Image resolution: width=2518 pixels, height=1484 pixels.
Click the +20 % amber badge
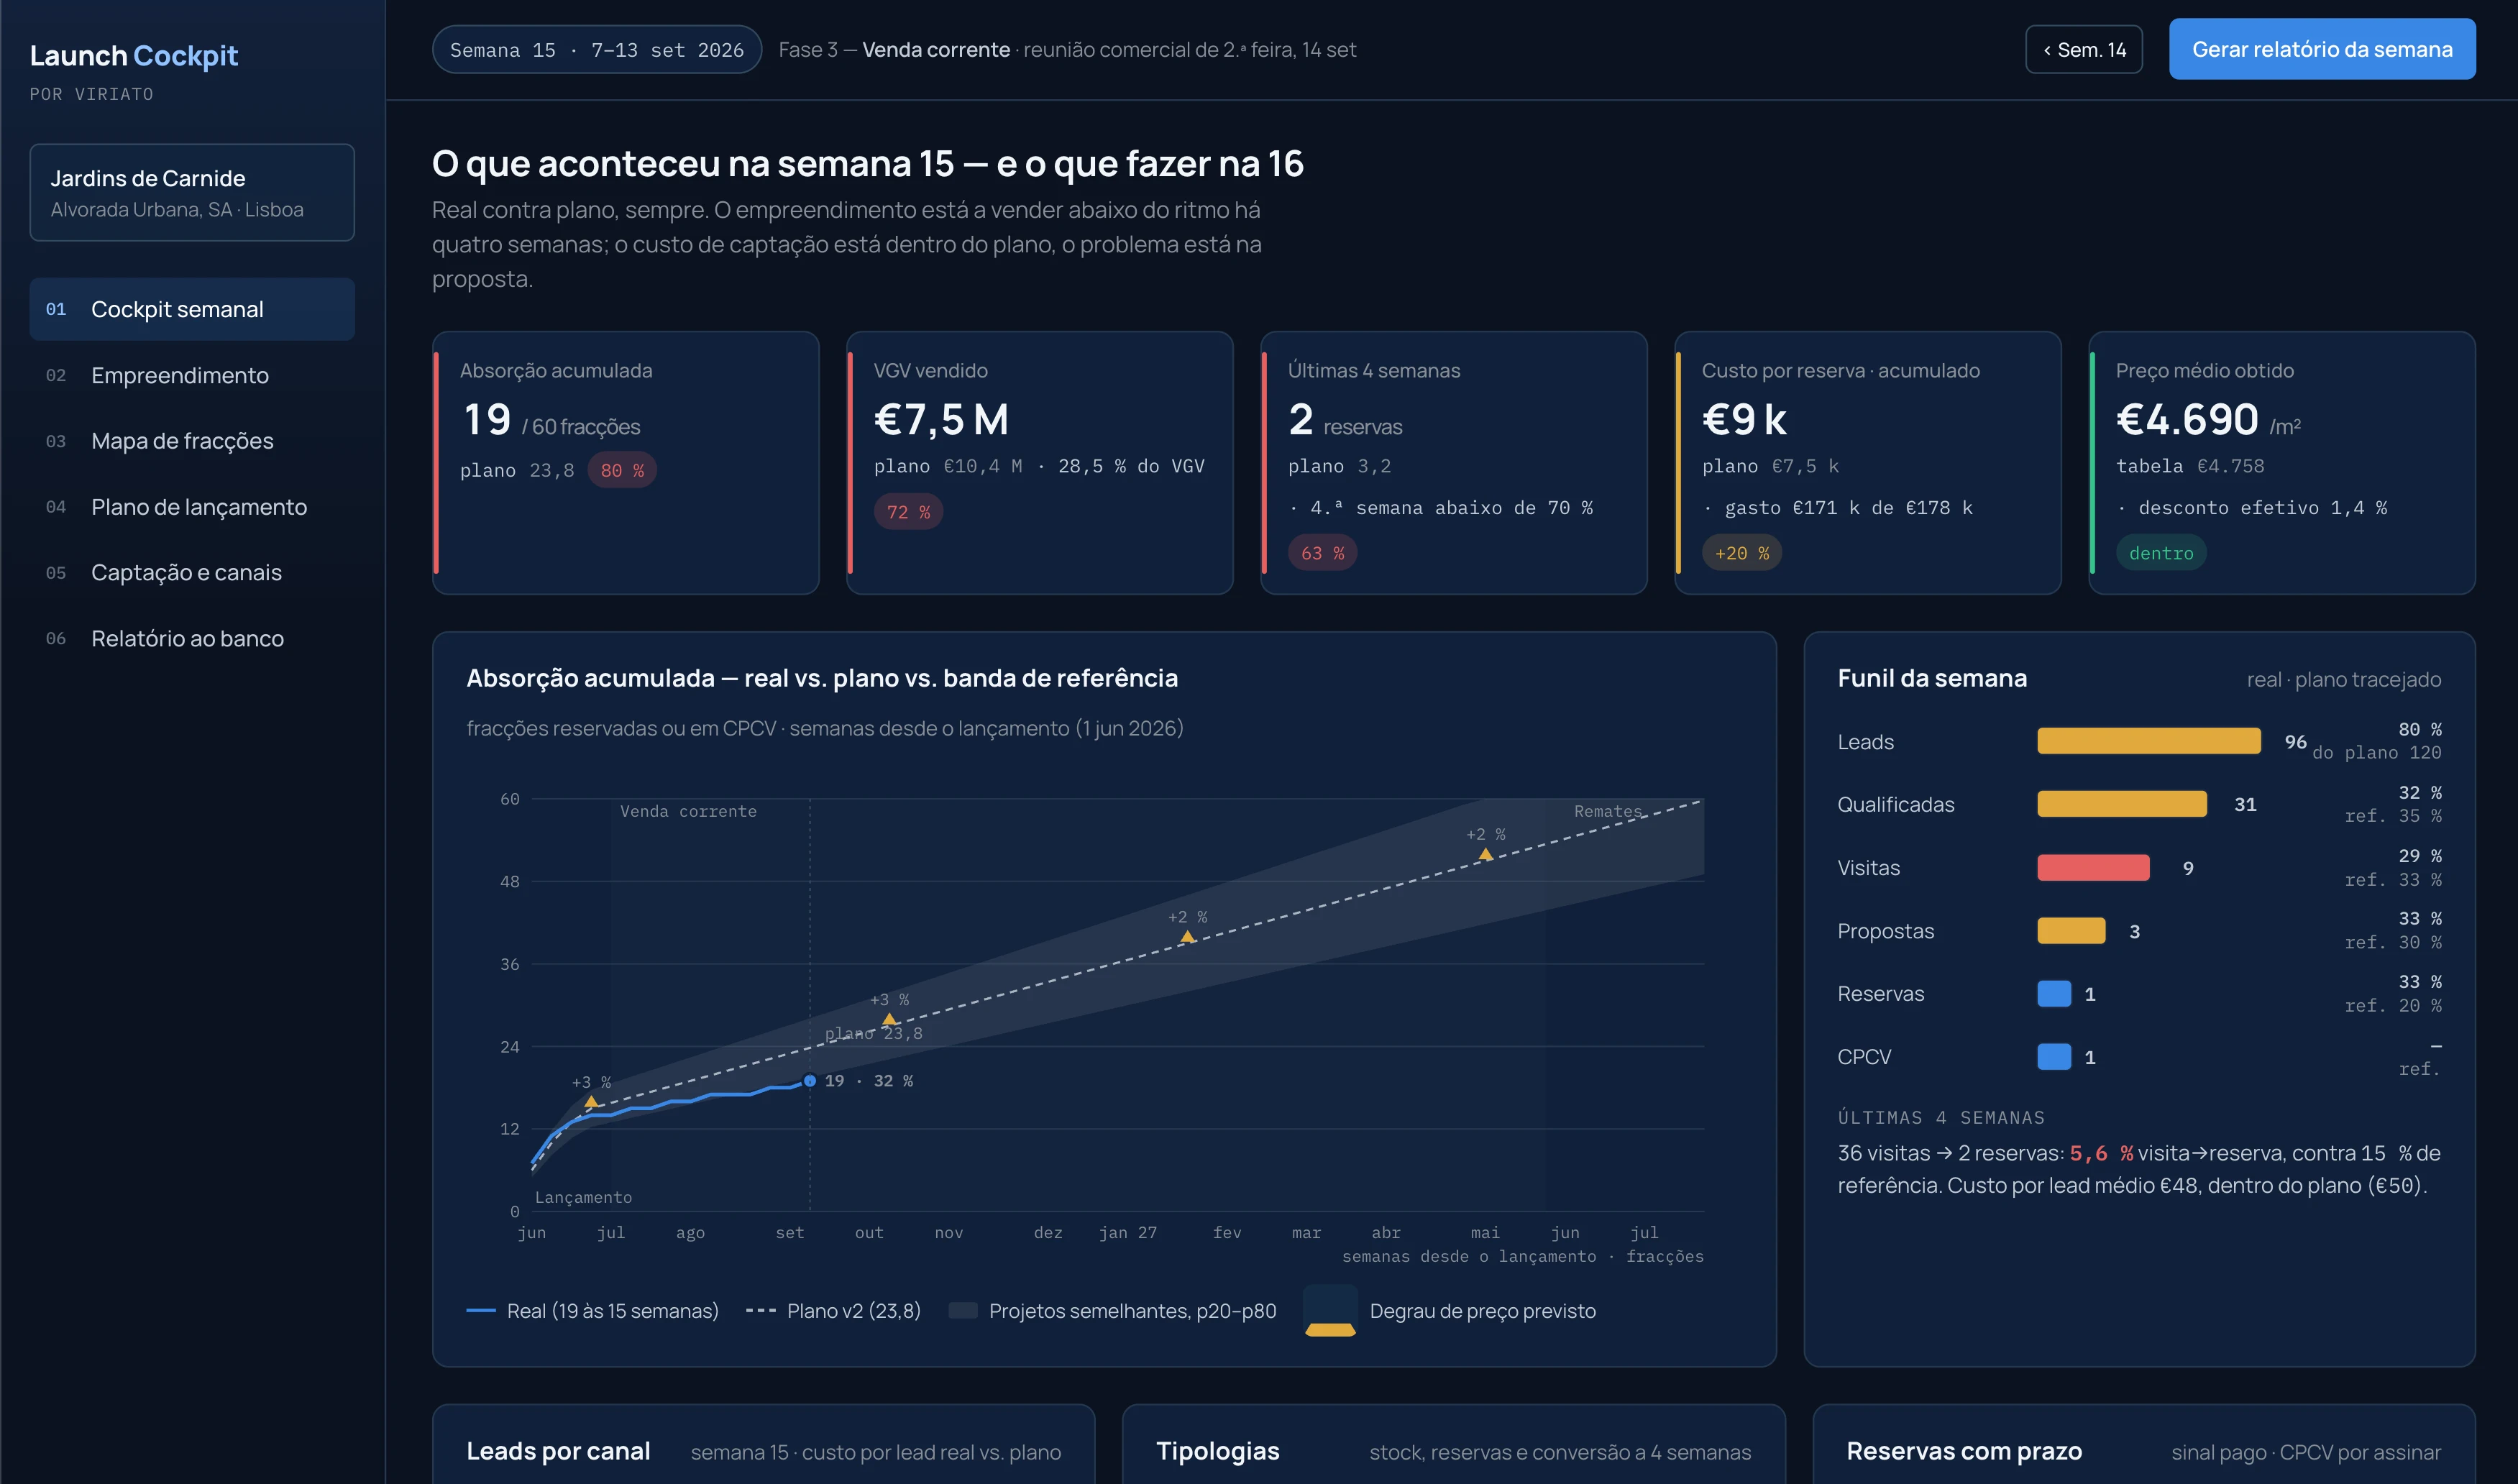[1741, 553]
